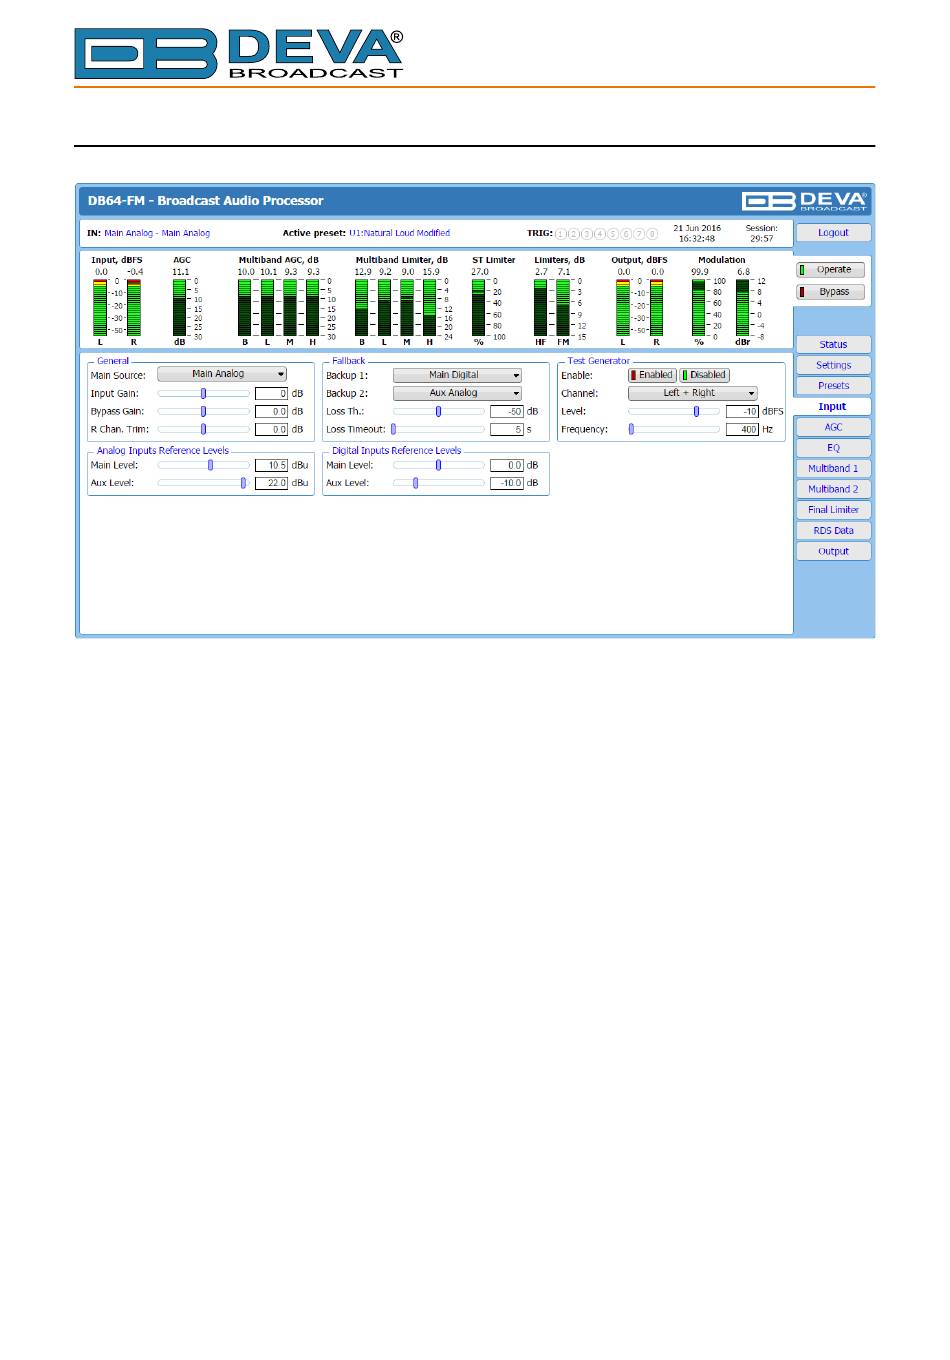Click TRIG indicator number 5
The width and height of the screenshot is (950, 1360).
click(x=613, y=234)
